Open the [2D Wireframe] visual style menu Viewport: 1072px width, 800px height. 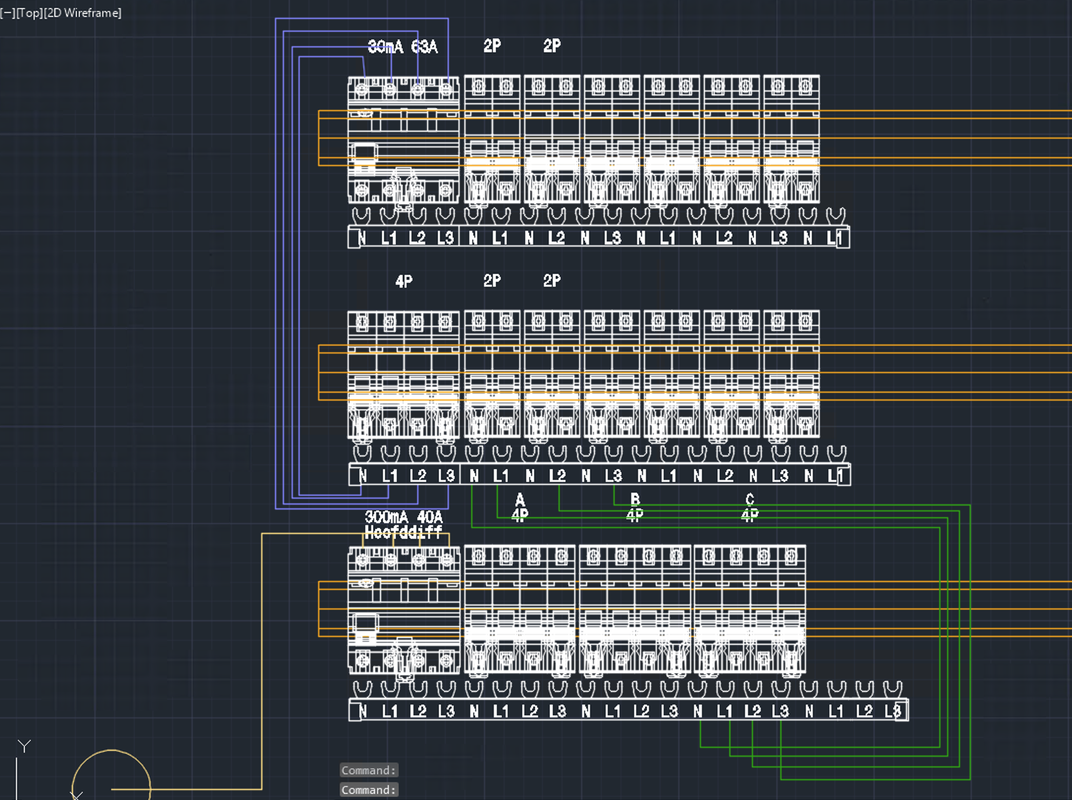[82, 13]
